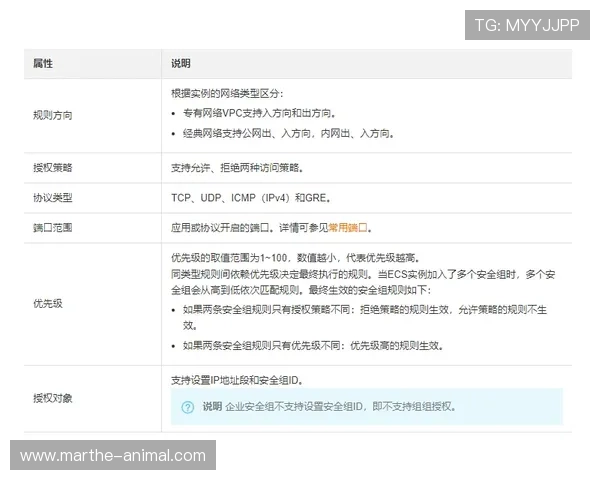Viewport: 600px width, 480px height.
Task: Select text 支持允许、拒绝两种访问策略
Action: (237, 168)
